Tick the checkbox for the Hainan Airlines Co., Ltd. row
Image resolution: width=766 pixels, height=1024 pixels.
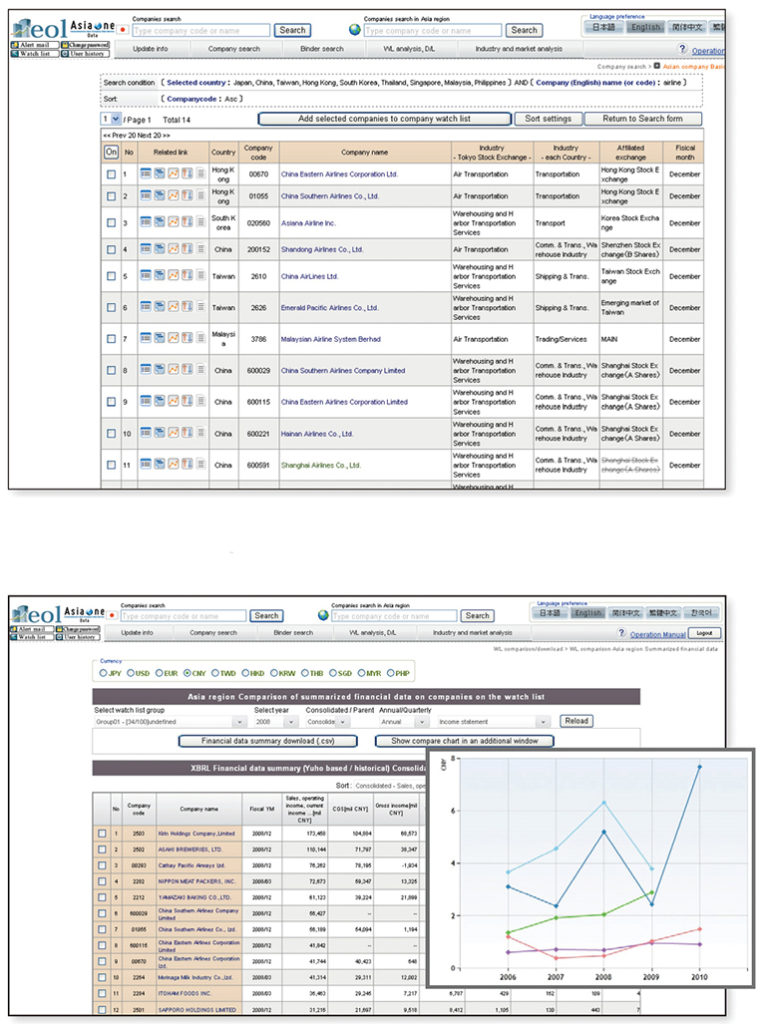(x=111, y=434)
